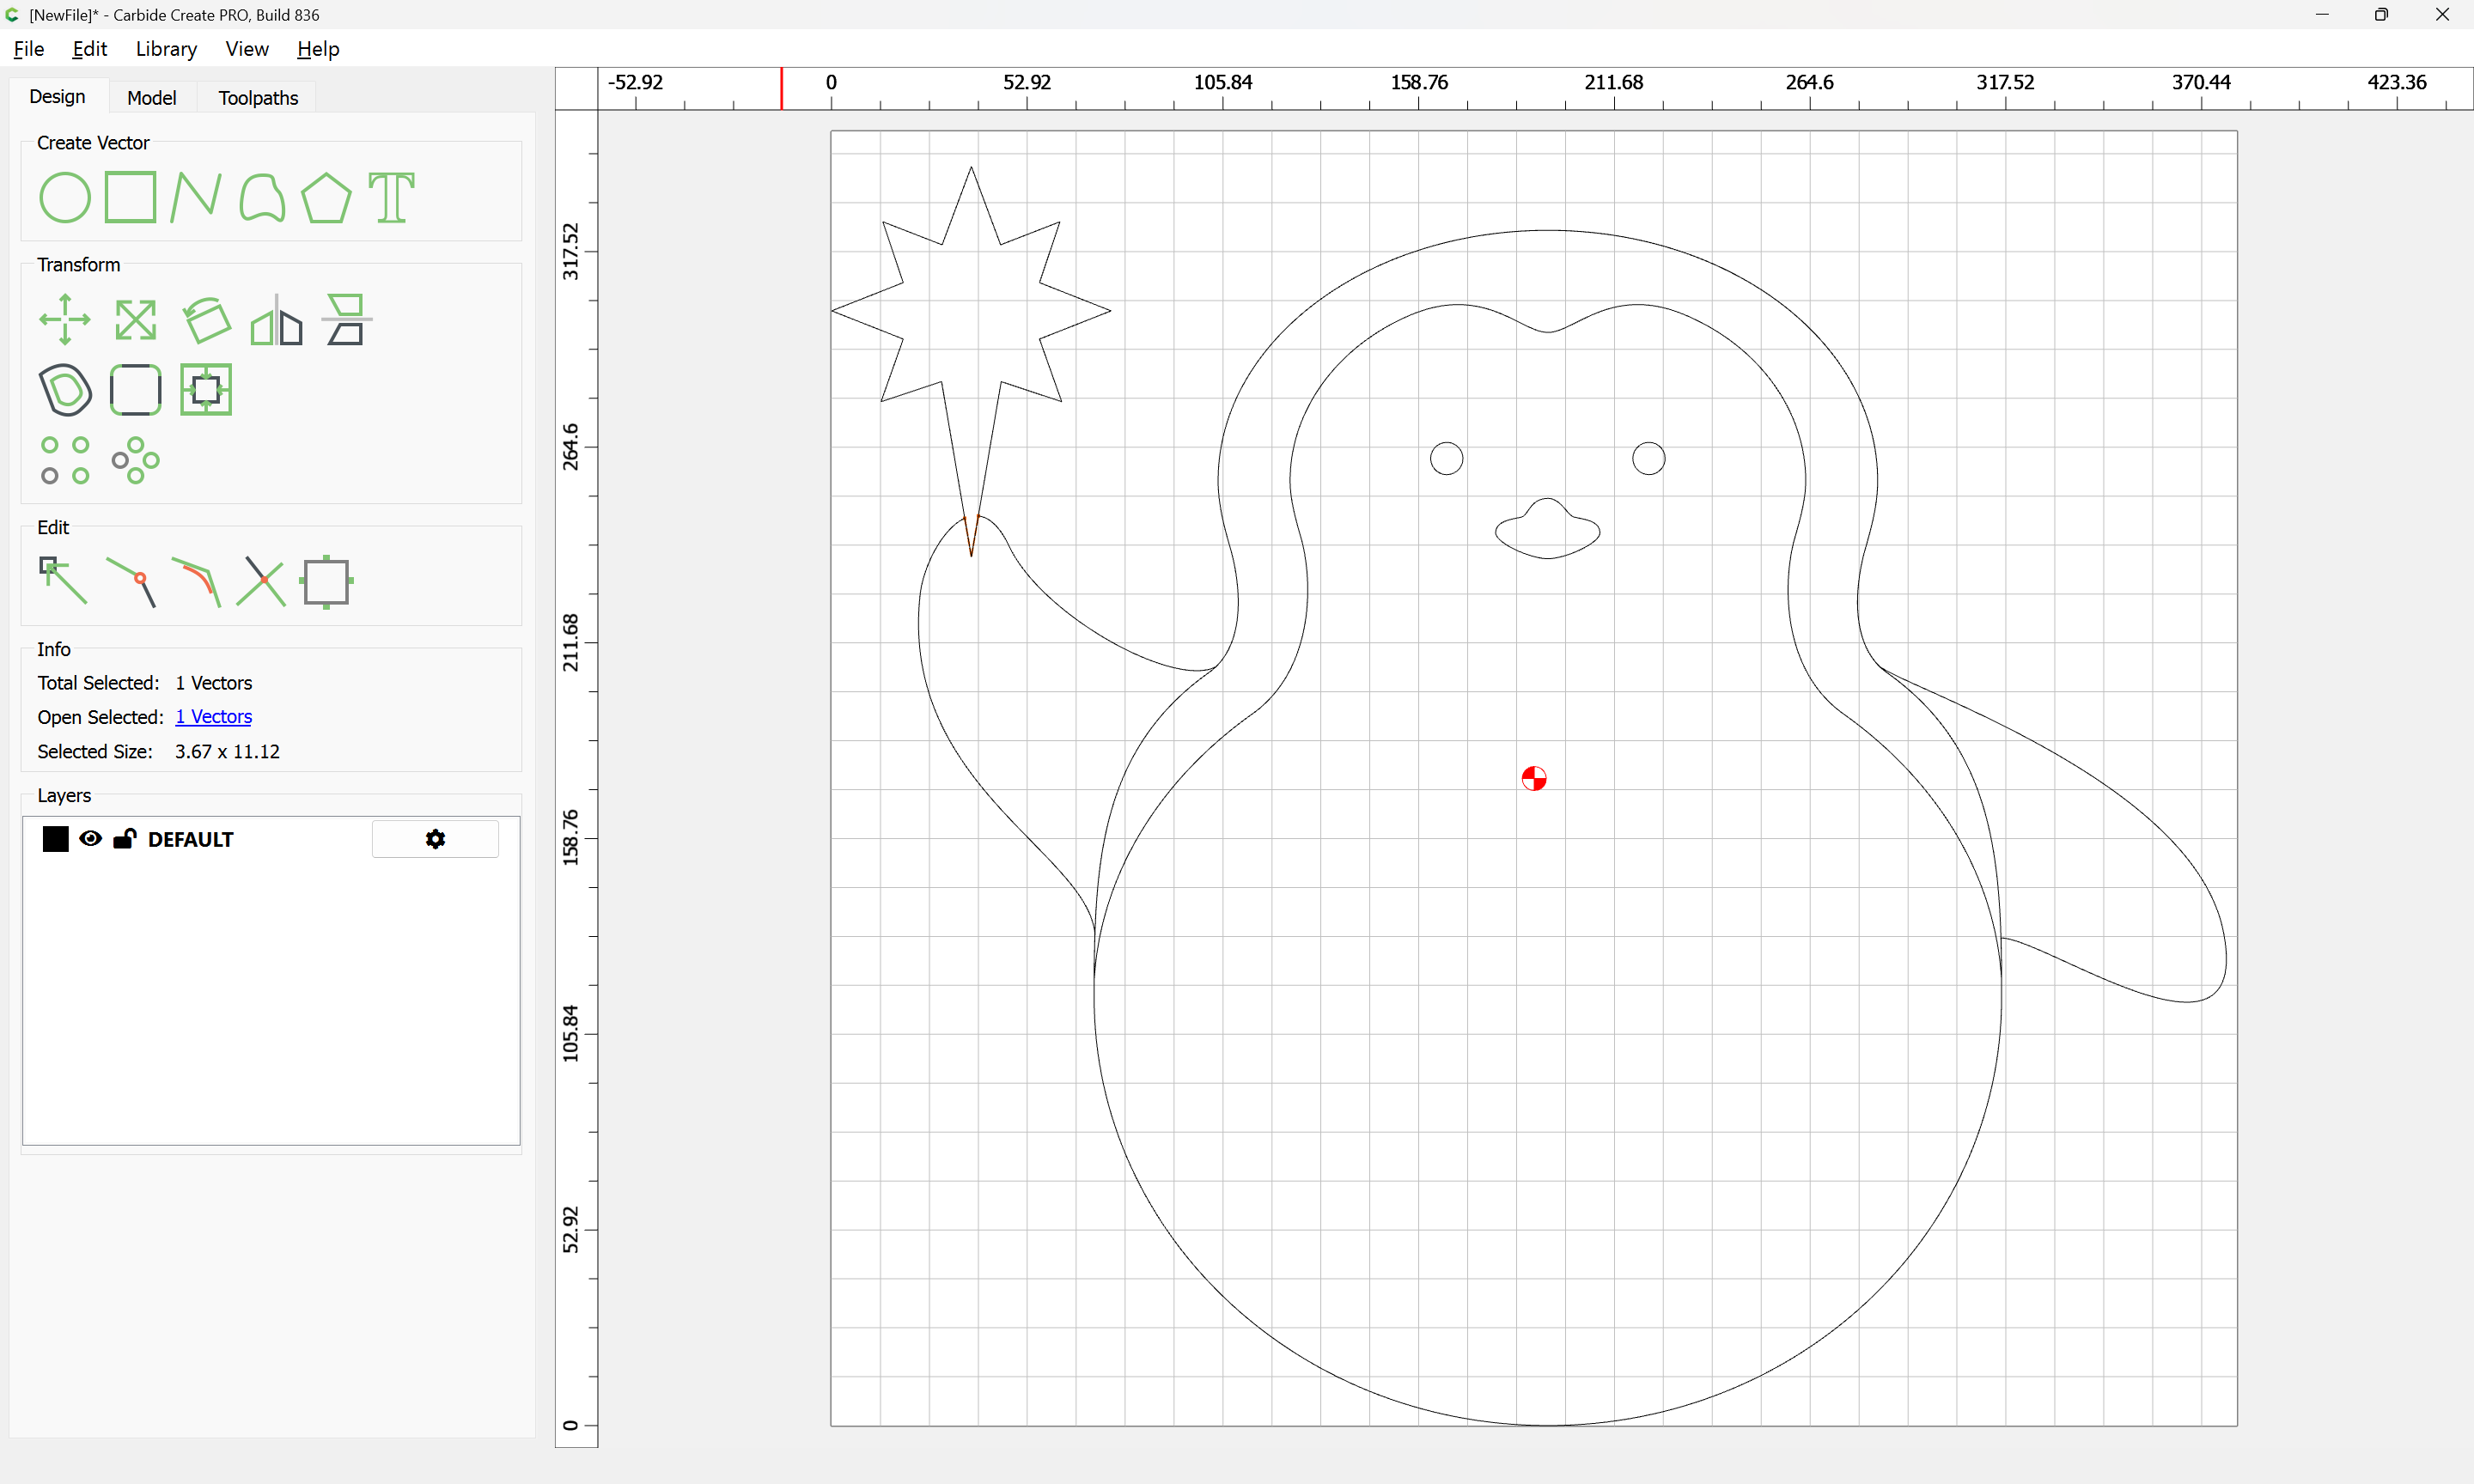Click the DEFAULT layer black color swatch
2474x1484 pixels.
pyautogui.click(x=55, y=839)
